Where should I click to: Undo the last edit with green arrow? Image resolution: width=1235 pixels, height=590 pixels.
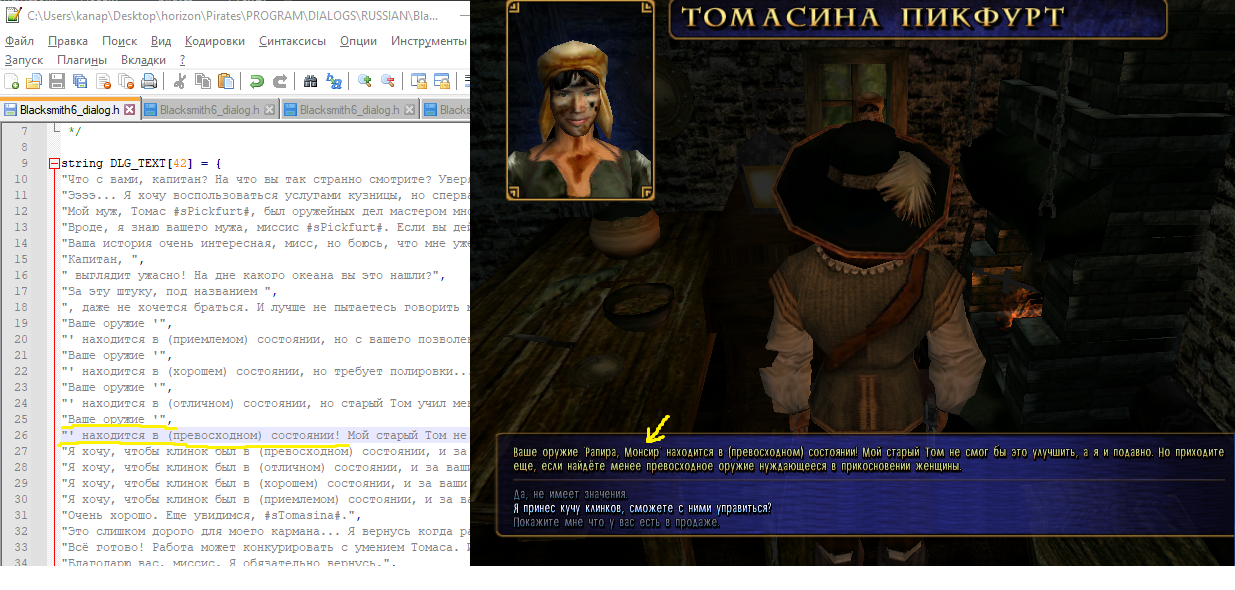click(x=257, y=82)
